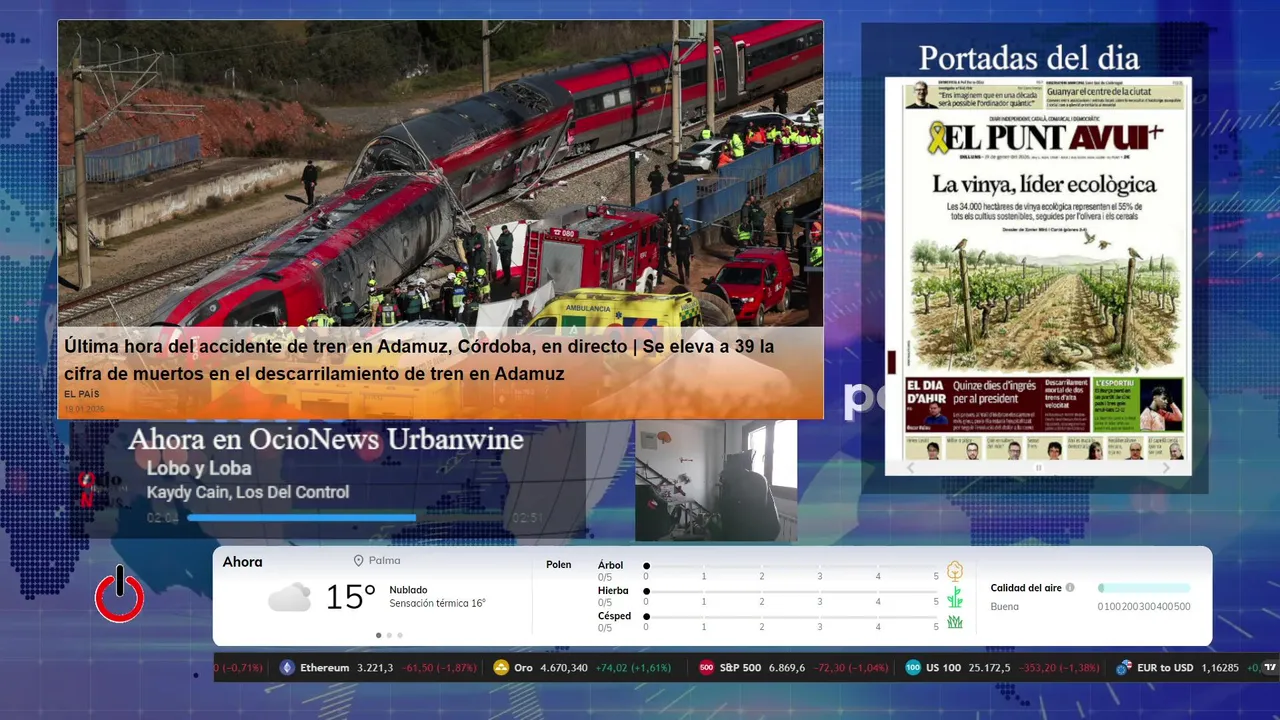Click the EUR to USD rate 1,16285
1280x720 pixels.
tap(1220, 668)
